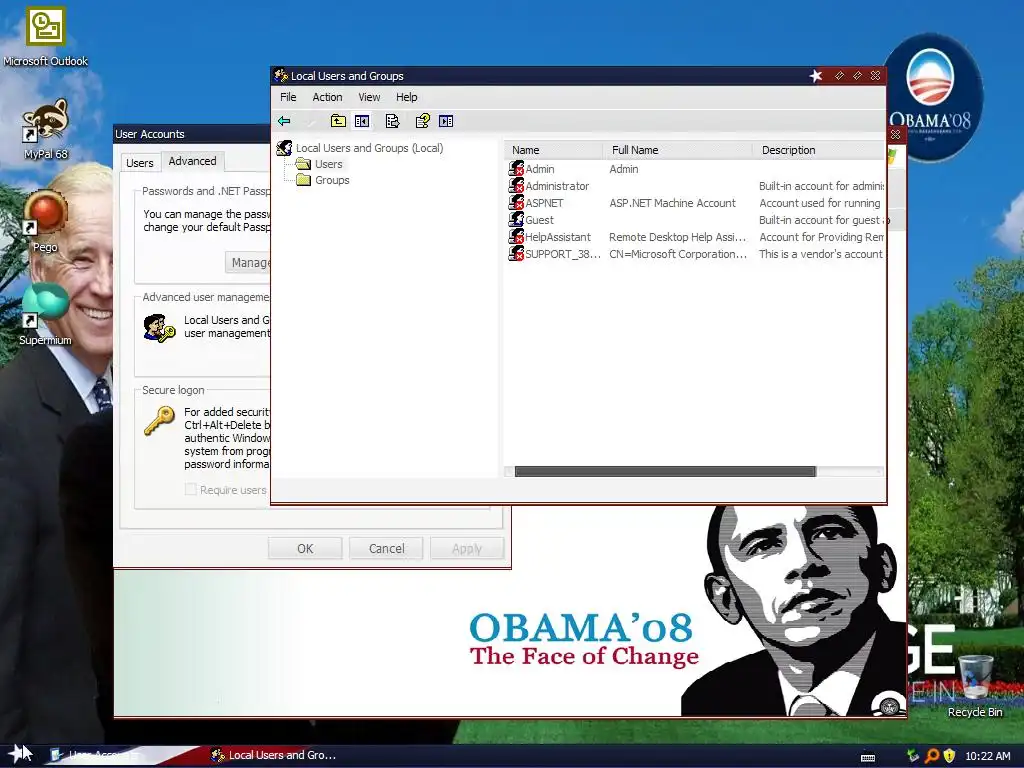Viewport: 1024px width, 768px height.
Task: Open the Action menu
Action: pos(327,97)
